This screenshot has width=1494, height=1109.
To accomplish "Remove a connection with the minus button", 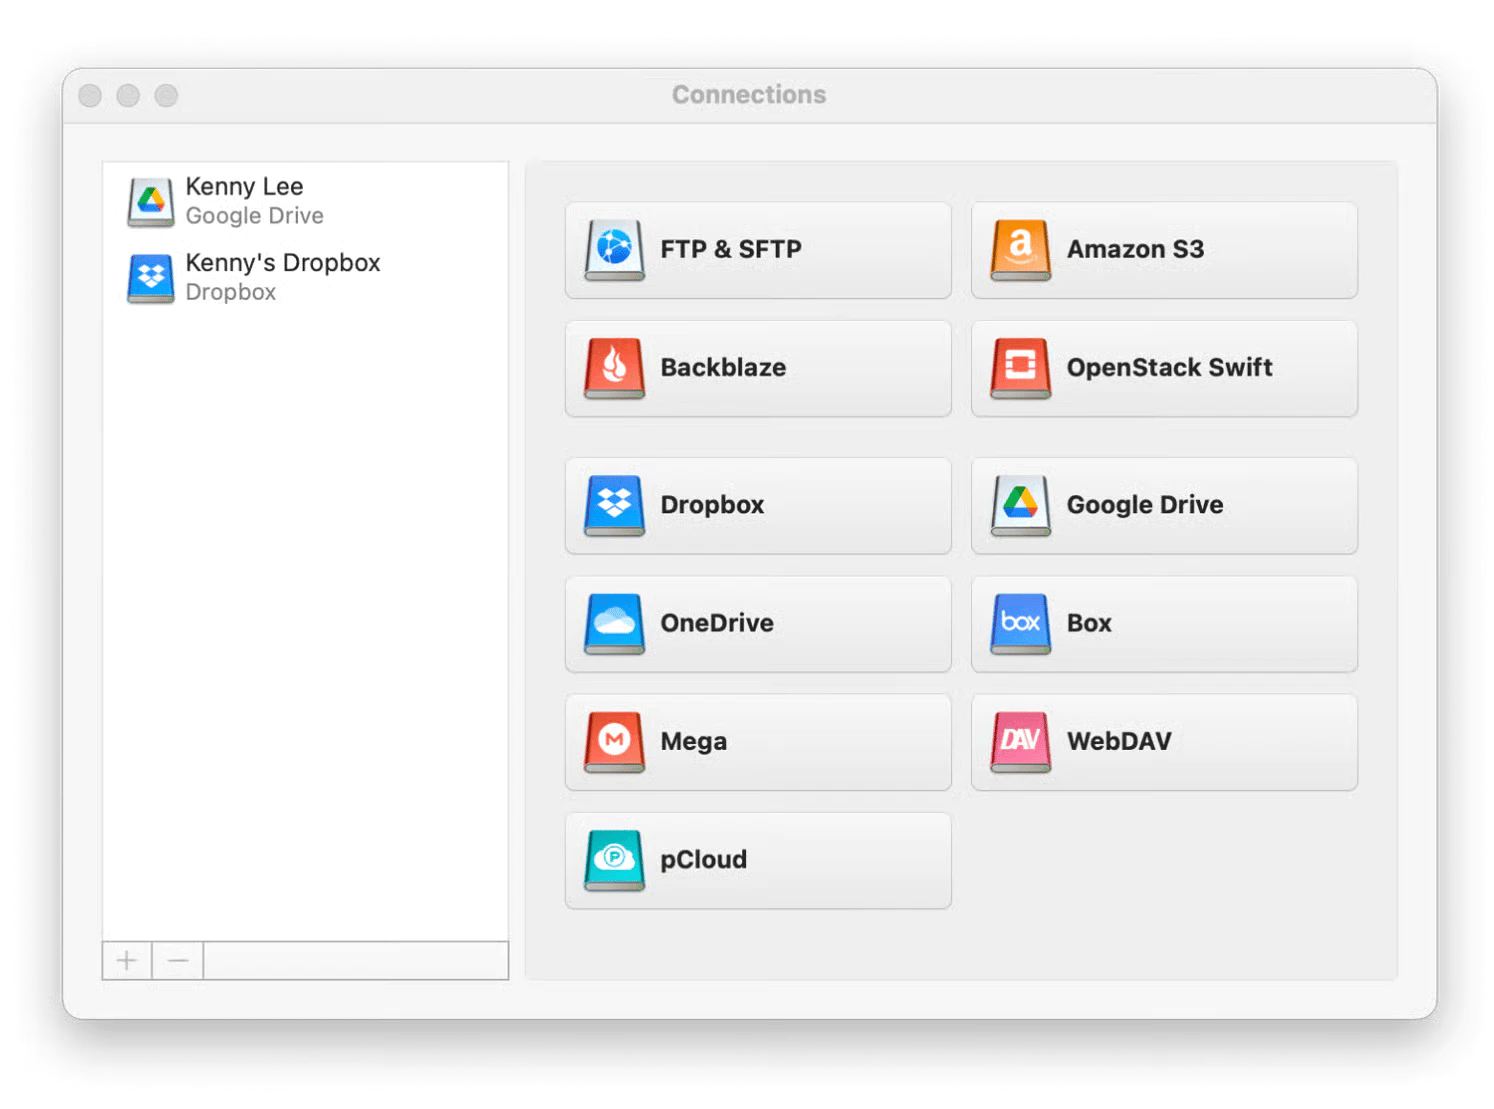I will pyautogui.click(x=178, y=960).
